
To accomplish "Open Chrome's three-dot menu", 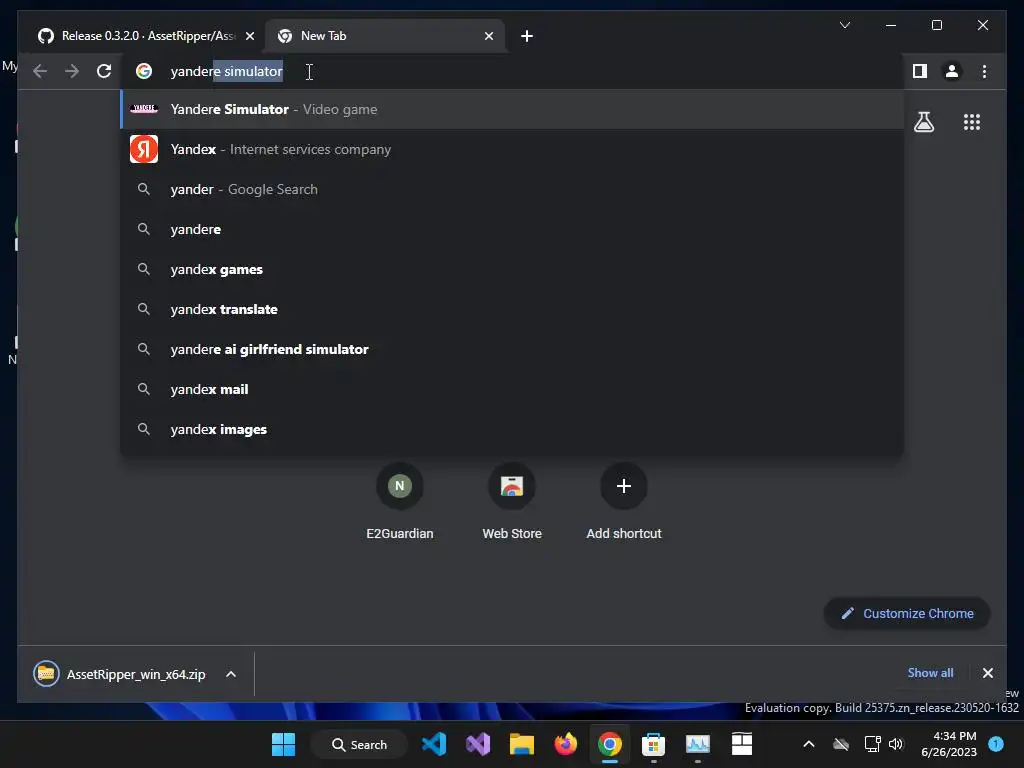I will [x=984, y=71].
